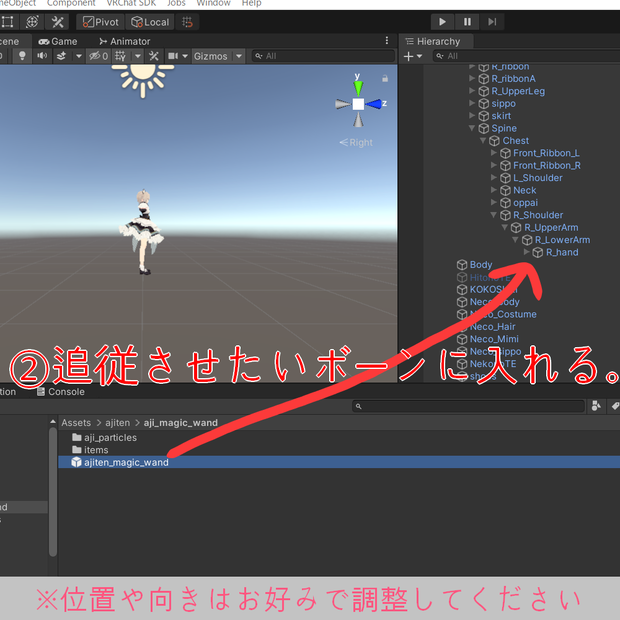
Task: Select the Rect transform tool icon
Action: pyautogui.click(x=8, y=22)
